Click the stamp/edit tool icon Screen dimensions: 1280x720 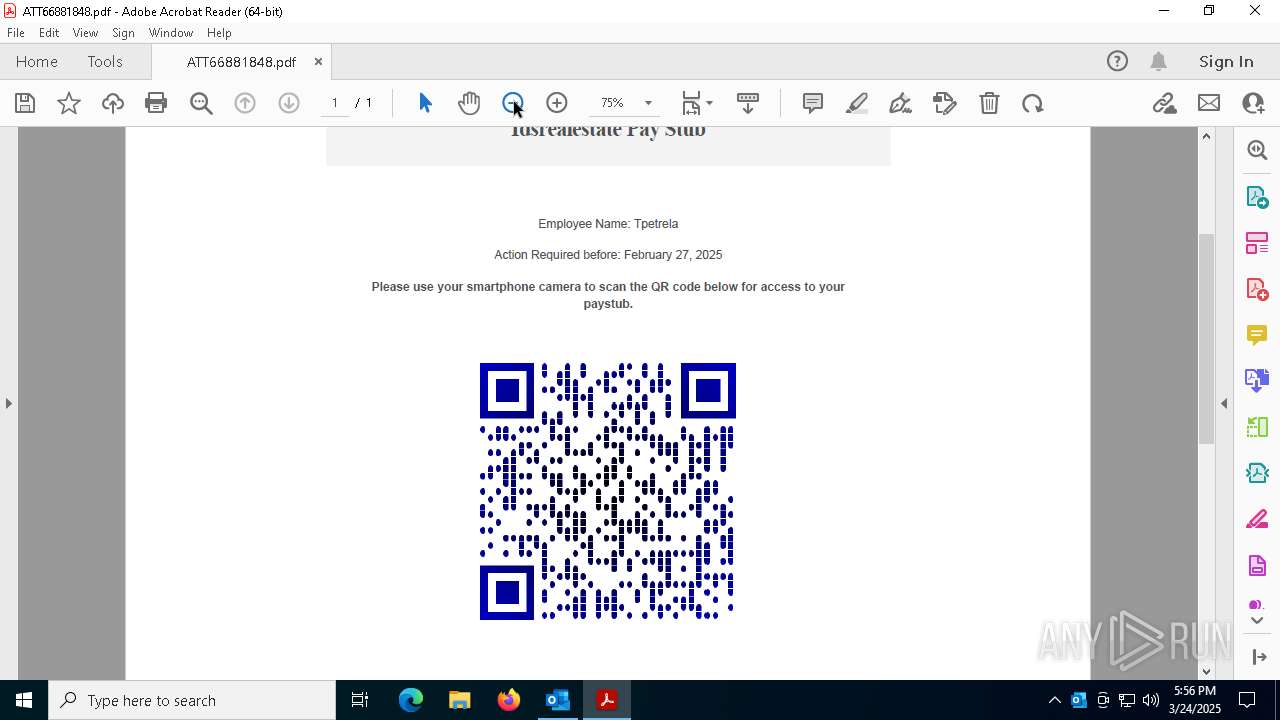click(x=945, y=103)
